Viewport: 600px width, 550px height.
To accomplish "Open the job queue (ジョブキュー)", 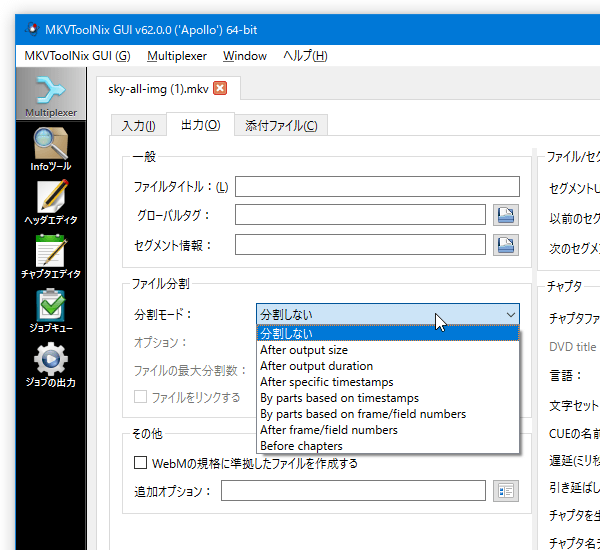I will 51,311.
